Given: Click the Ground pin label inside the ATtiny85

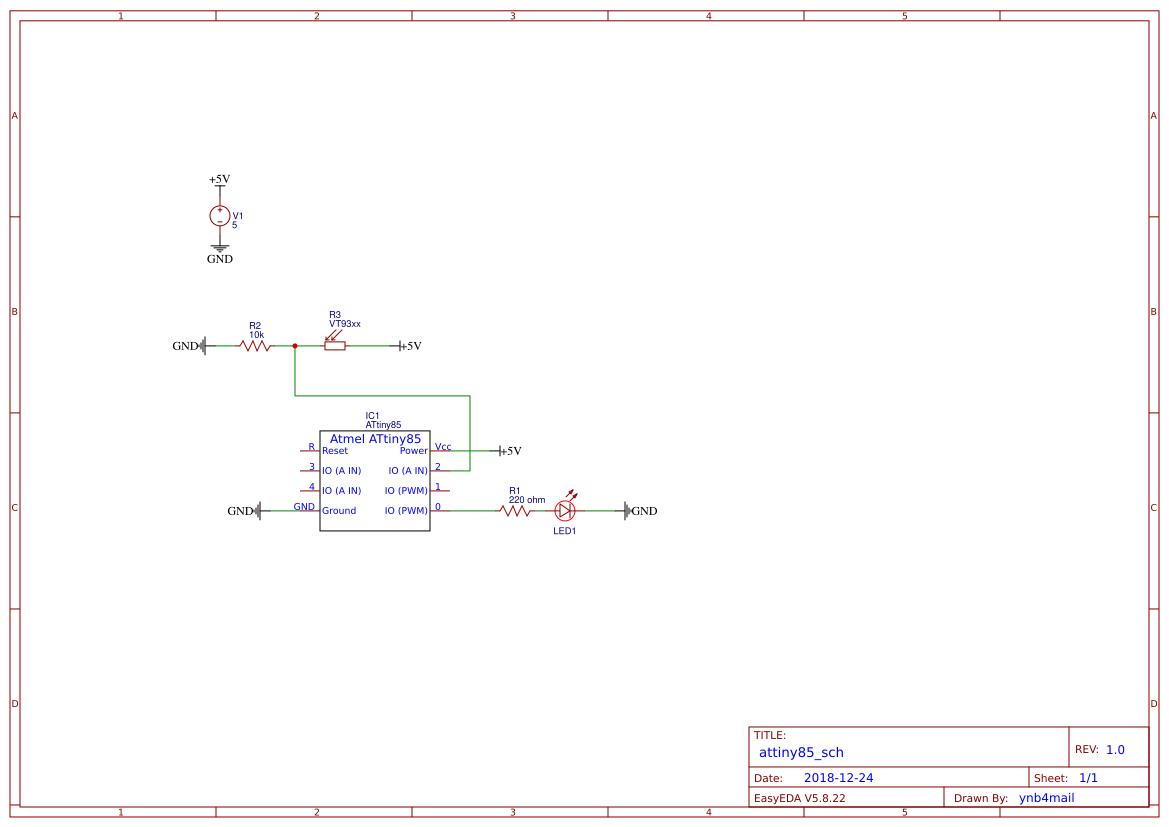Looking at the screenshot, I should (339, 511).
